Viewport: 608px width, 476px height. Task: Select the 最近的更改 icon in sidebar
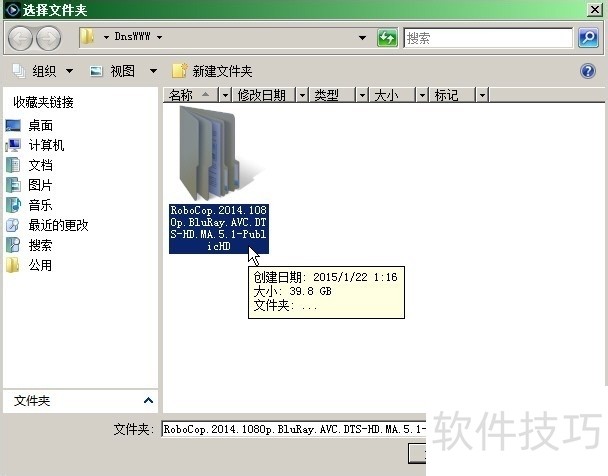[x=13, y=225]
